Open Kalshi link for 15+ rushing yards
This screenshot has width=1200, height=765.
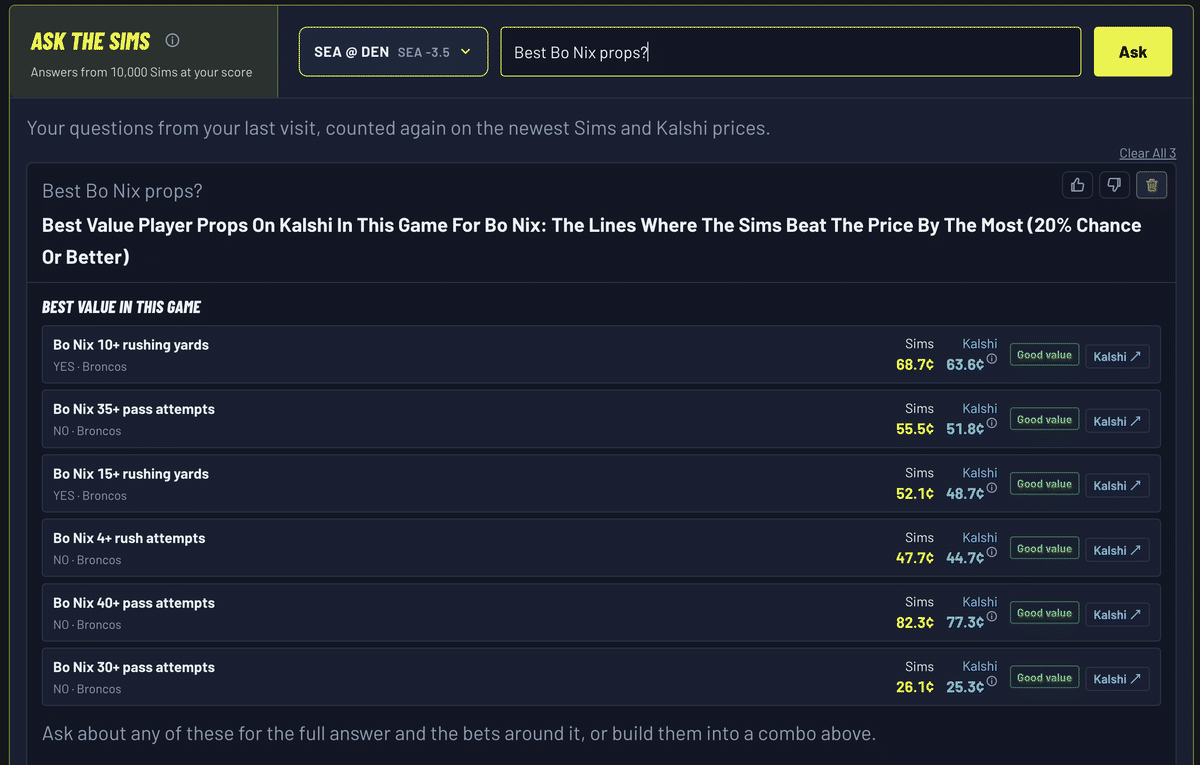(1117, 485)
